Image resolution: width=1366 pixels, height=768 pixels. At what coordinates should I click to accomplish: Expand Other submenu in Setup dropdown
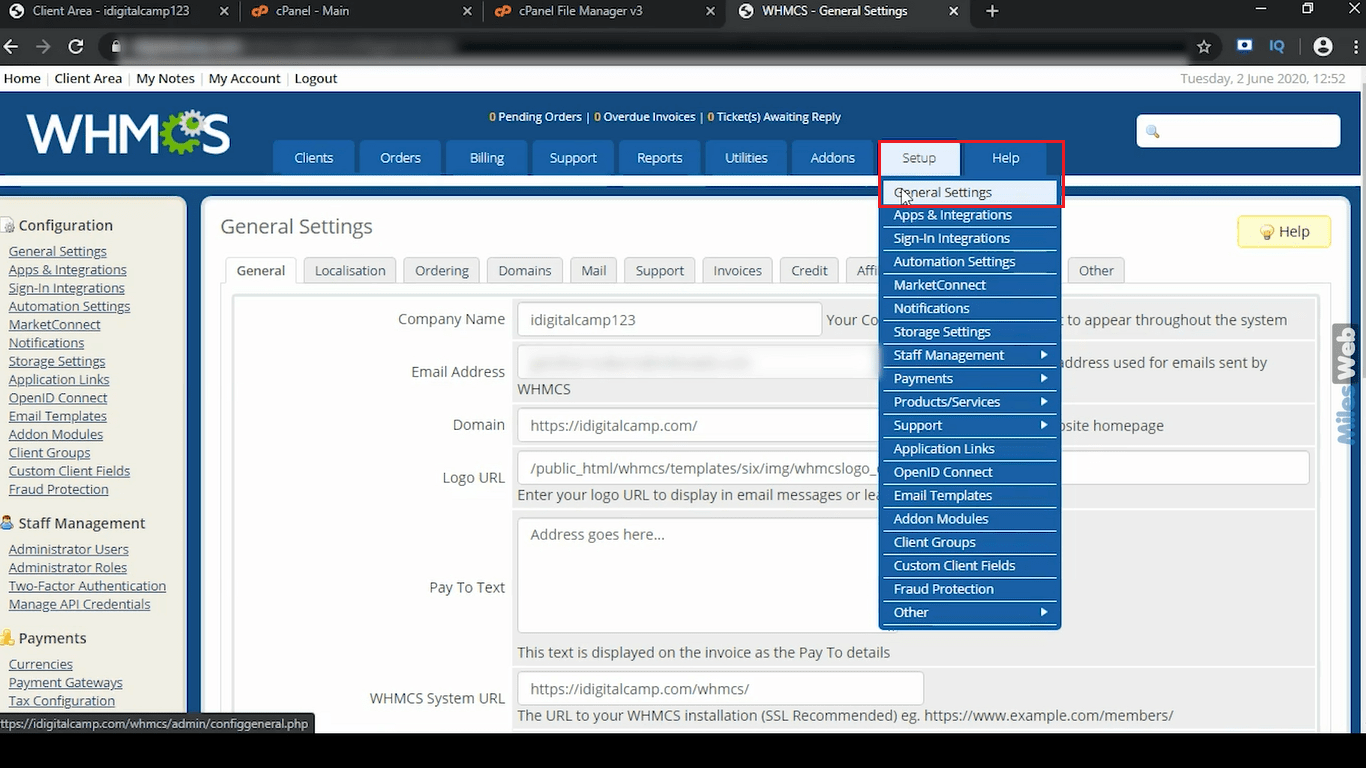point(969,612)
